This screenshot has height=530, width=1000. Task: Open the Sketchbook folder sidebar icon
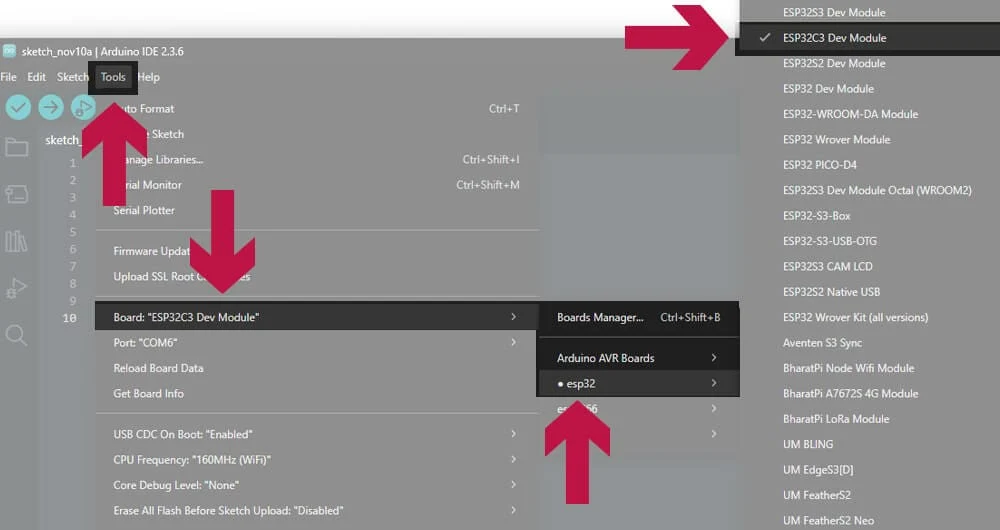[x=17, y=147]
